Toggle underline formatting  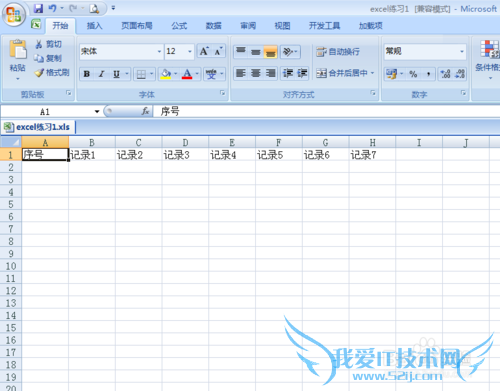(x=116, y=74)
